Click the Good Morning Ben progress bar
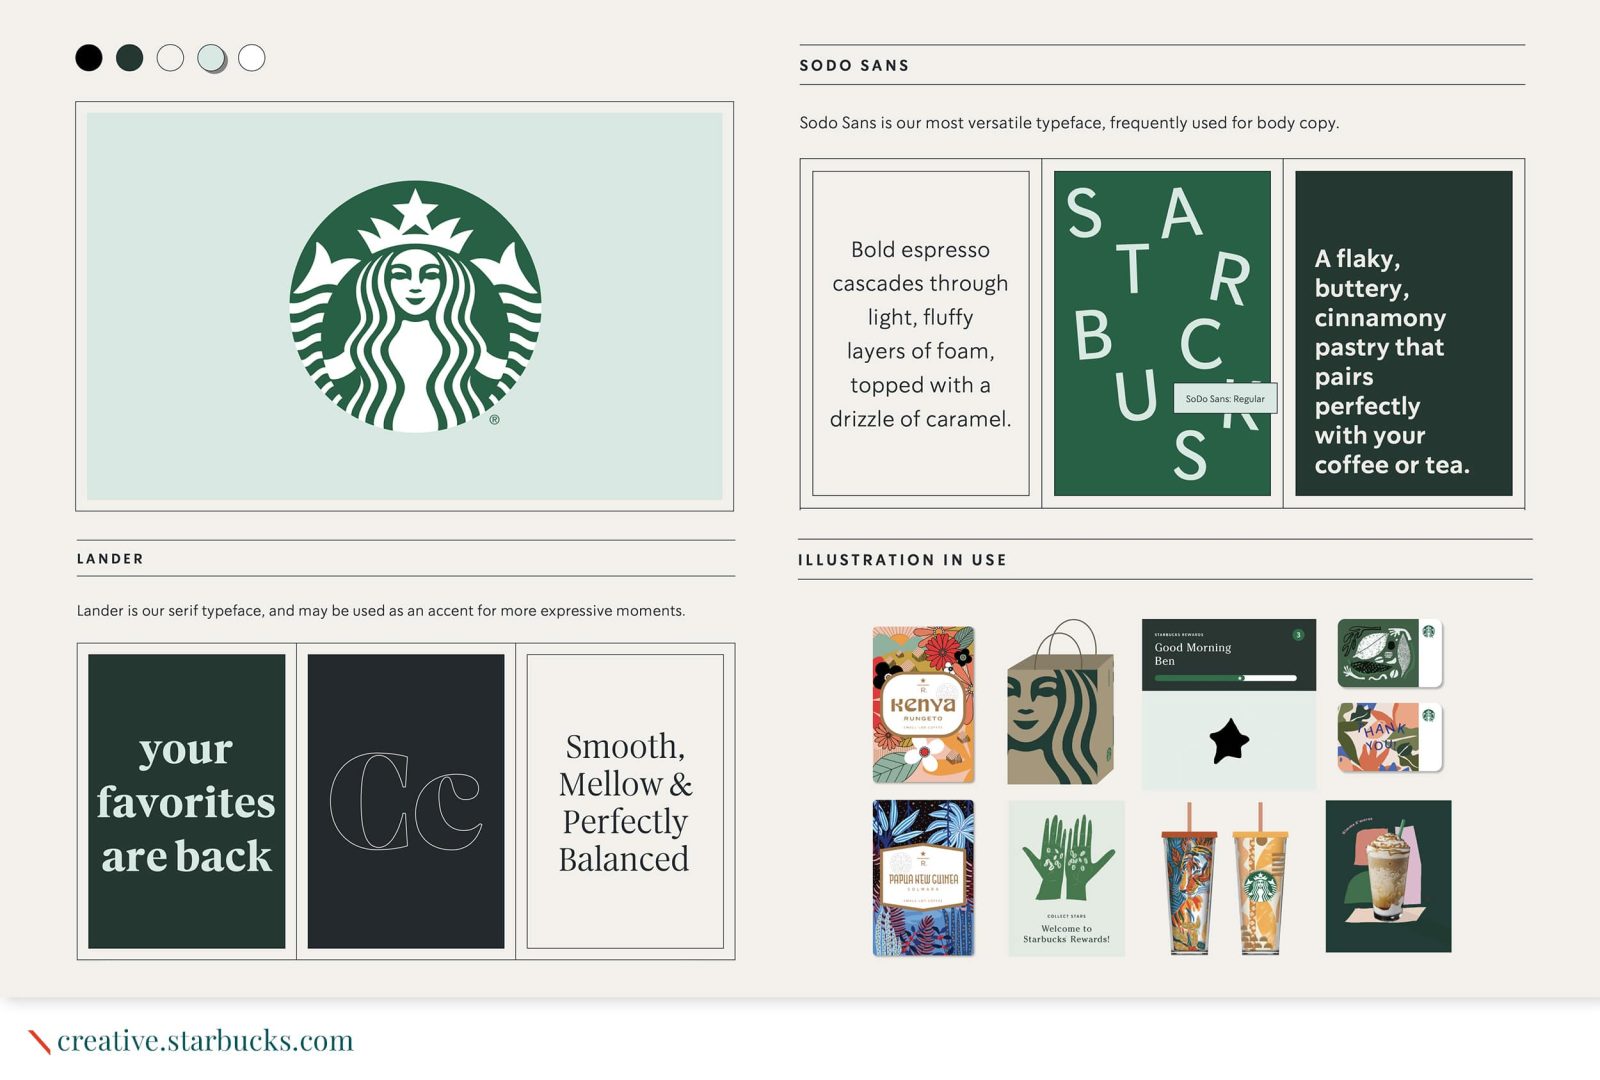Viewport: 1600px width, 1080px height. 1226,678
